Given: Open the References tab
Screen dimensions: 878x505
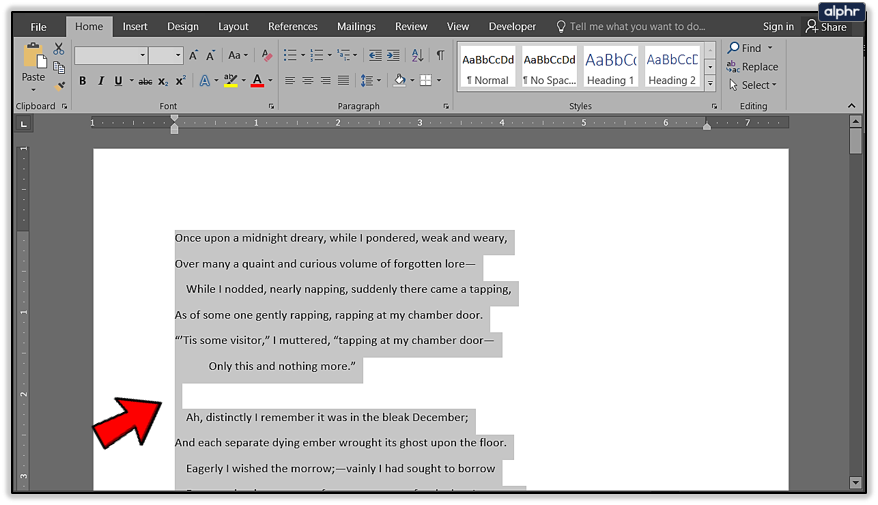Looking at the screenshot, I should coord(292,27).
